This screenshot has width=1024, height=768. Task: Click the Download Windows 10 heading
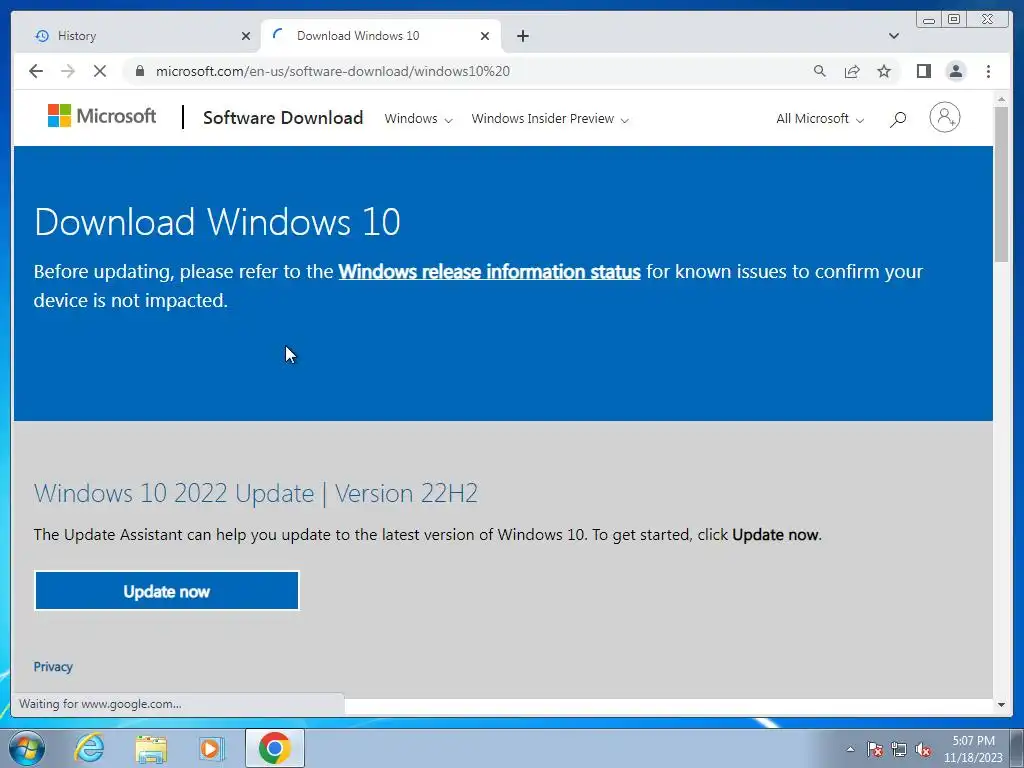[x=217, y=221]
